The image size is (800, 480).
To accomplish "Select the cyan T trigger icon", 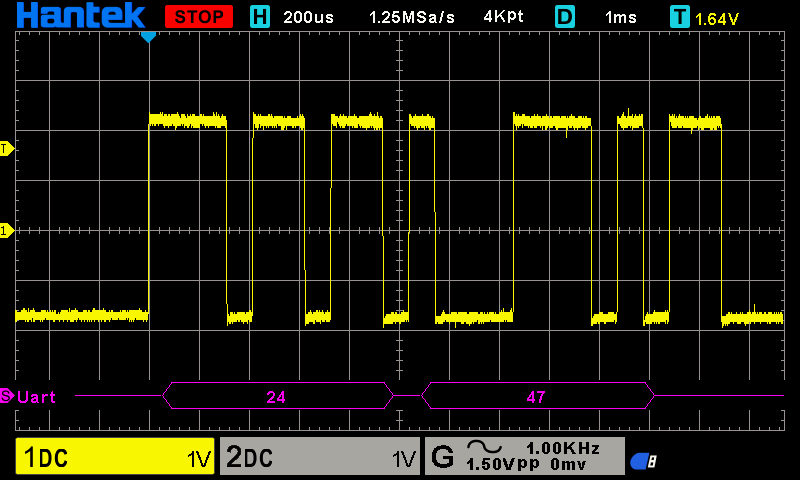I will point(680,17).
